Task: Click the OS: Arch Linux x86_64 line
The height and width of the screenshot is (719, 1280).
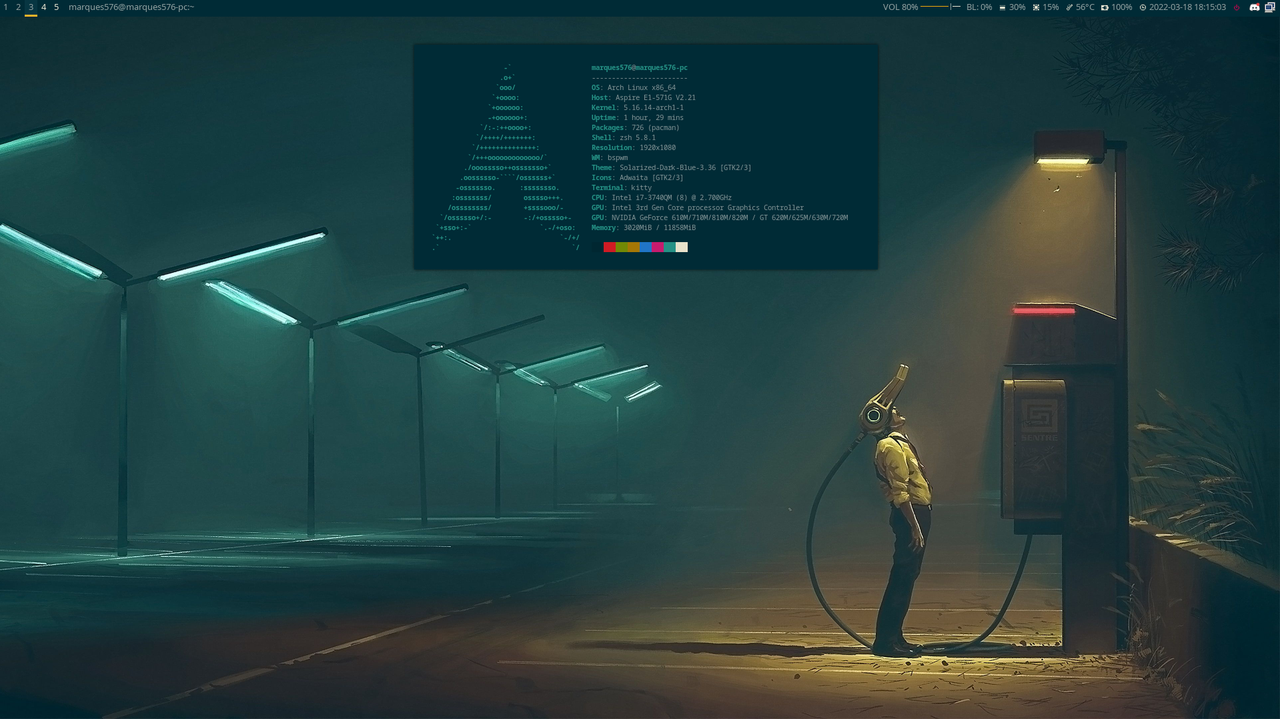Action: [x=633, y=88]
